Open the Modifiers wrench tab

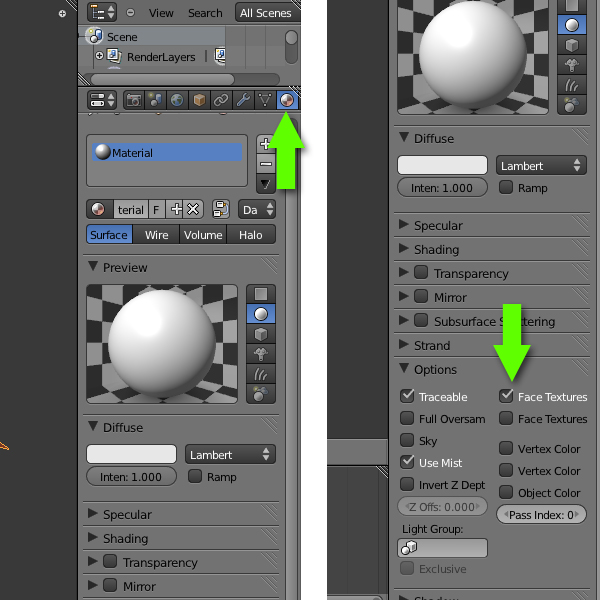point(243,100)
